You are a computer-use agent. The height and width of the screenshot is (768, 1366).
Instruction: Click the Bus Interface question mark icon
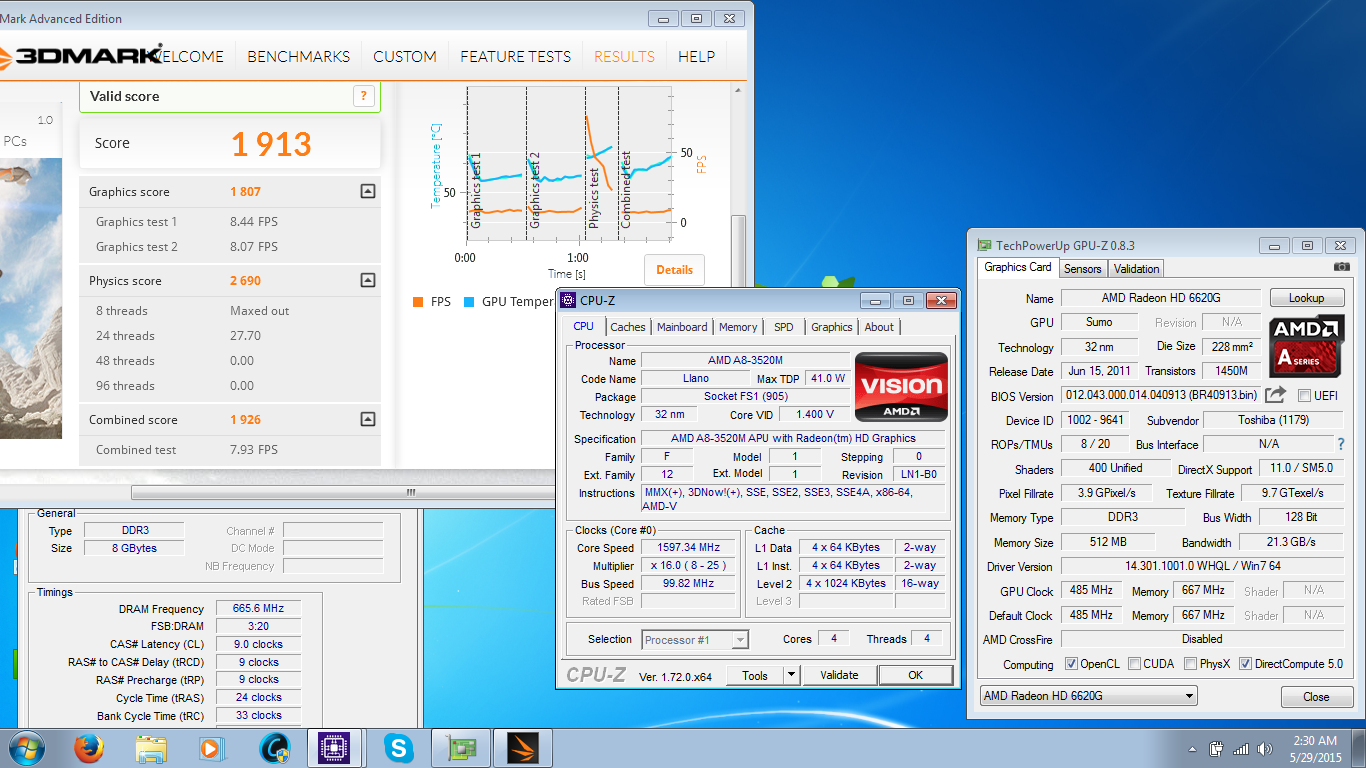click(1341, 444)
